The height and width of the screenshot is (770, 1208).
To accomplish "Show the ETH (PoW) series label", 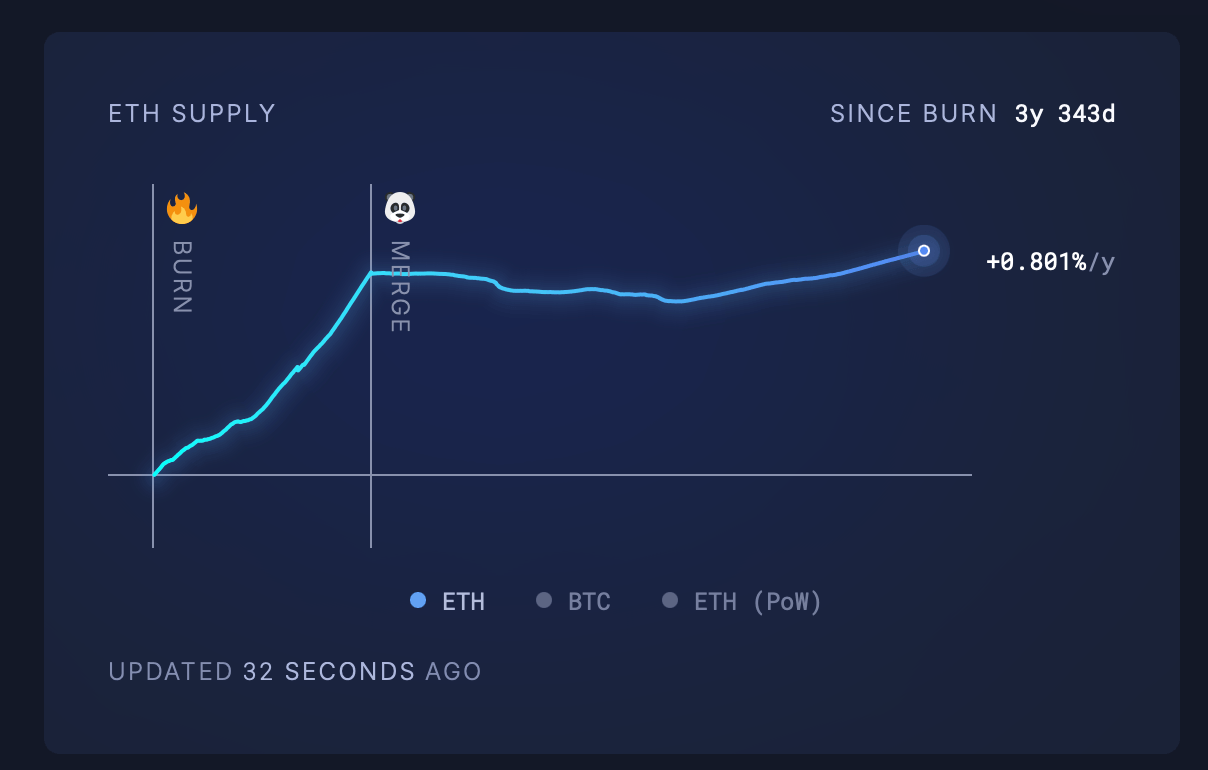I will pos(758,602).
